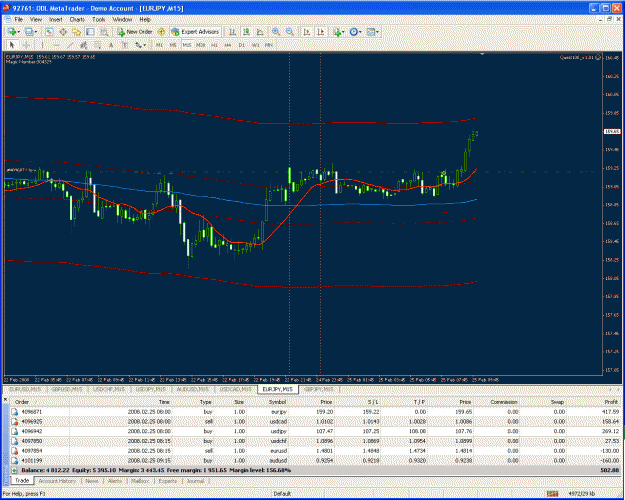This screenshot has width=625, height=500.
Task: Open the Help menu
Action: pos(145,19)
